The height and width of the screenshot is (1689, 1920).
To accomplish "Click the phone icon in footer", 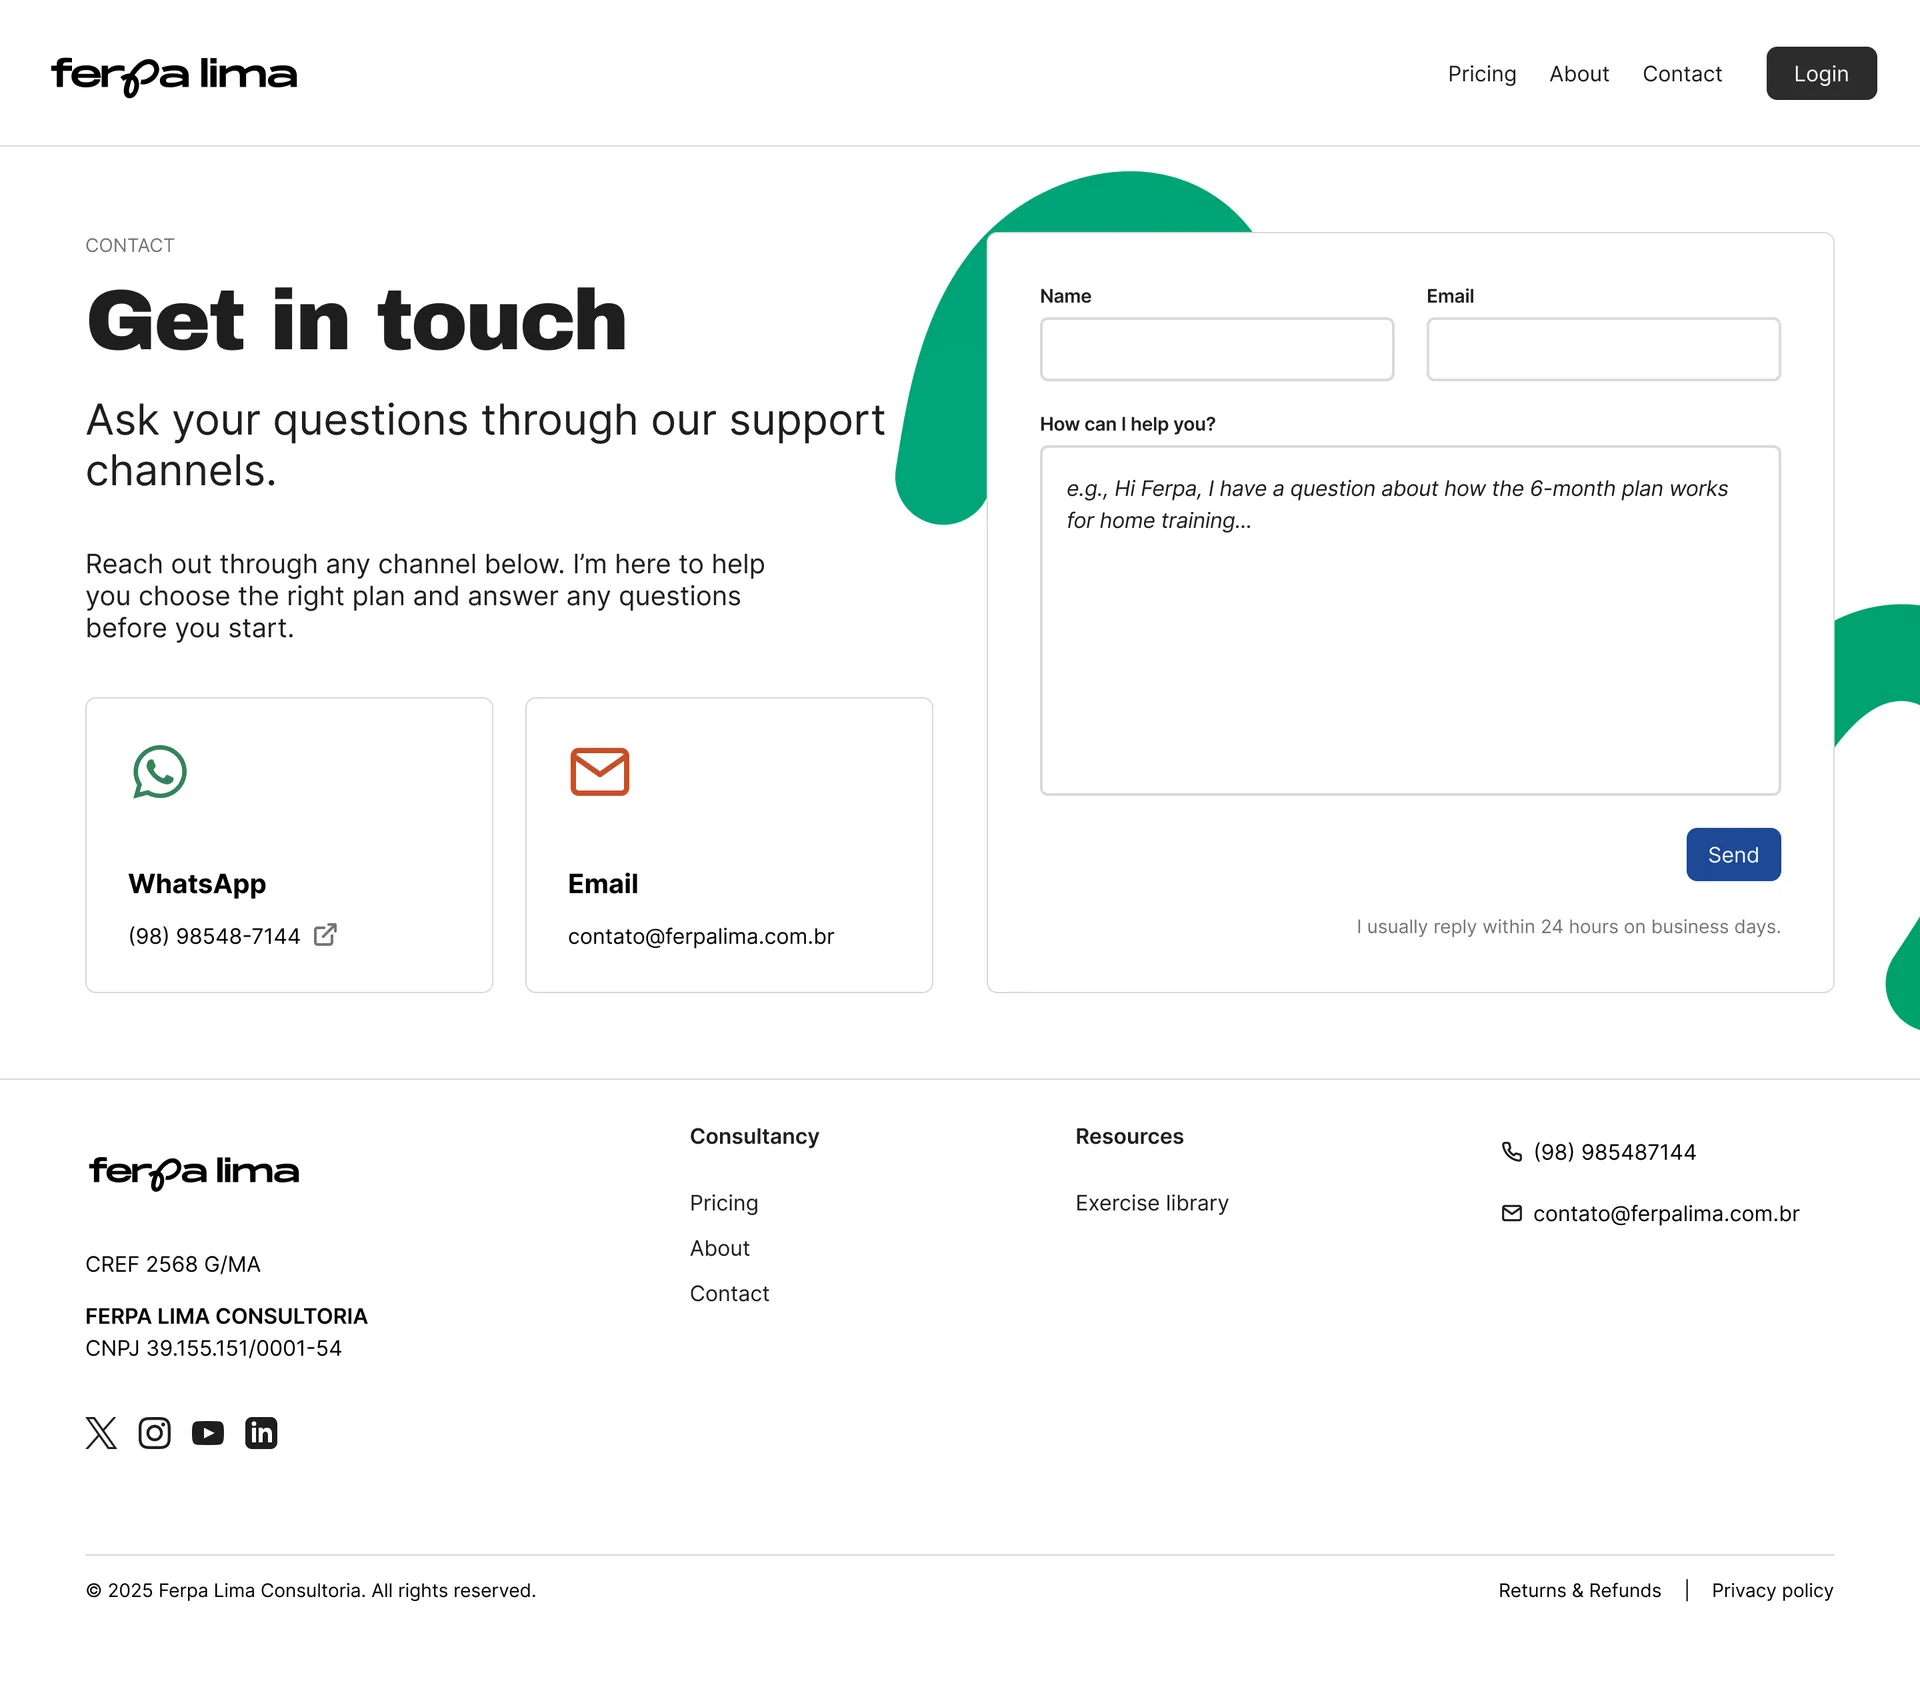I will (x=1512, y=1152).
